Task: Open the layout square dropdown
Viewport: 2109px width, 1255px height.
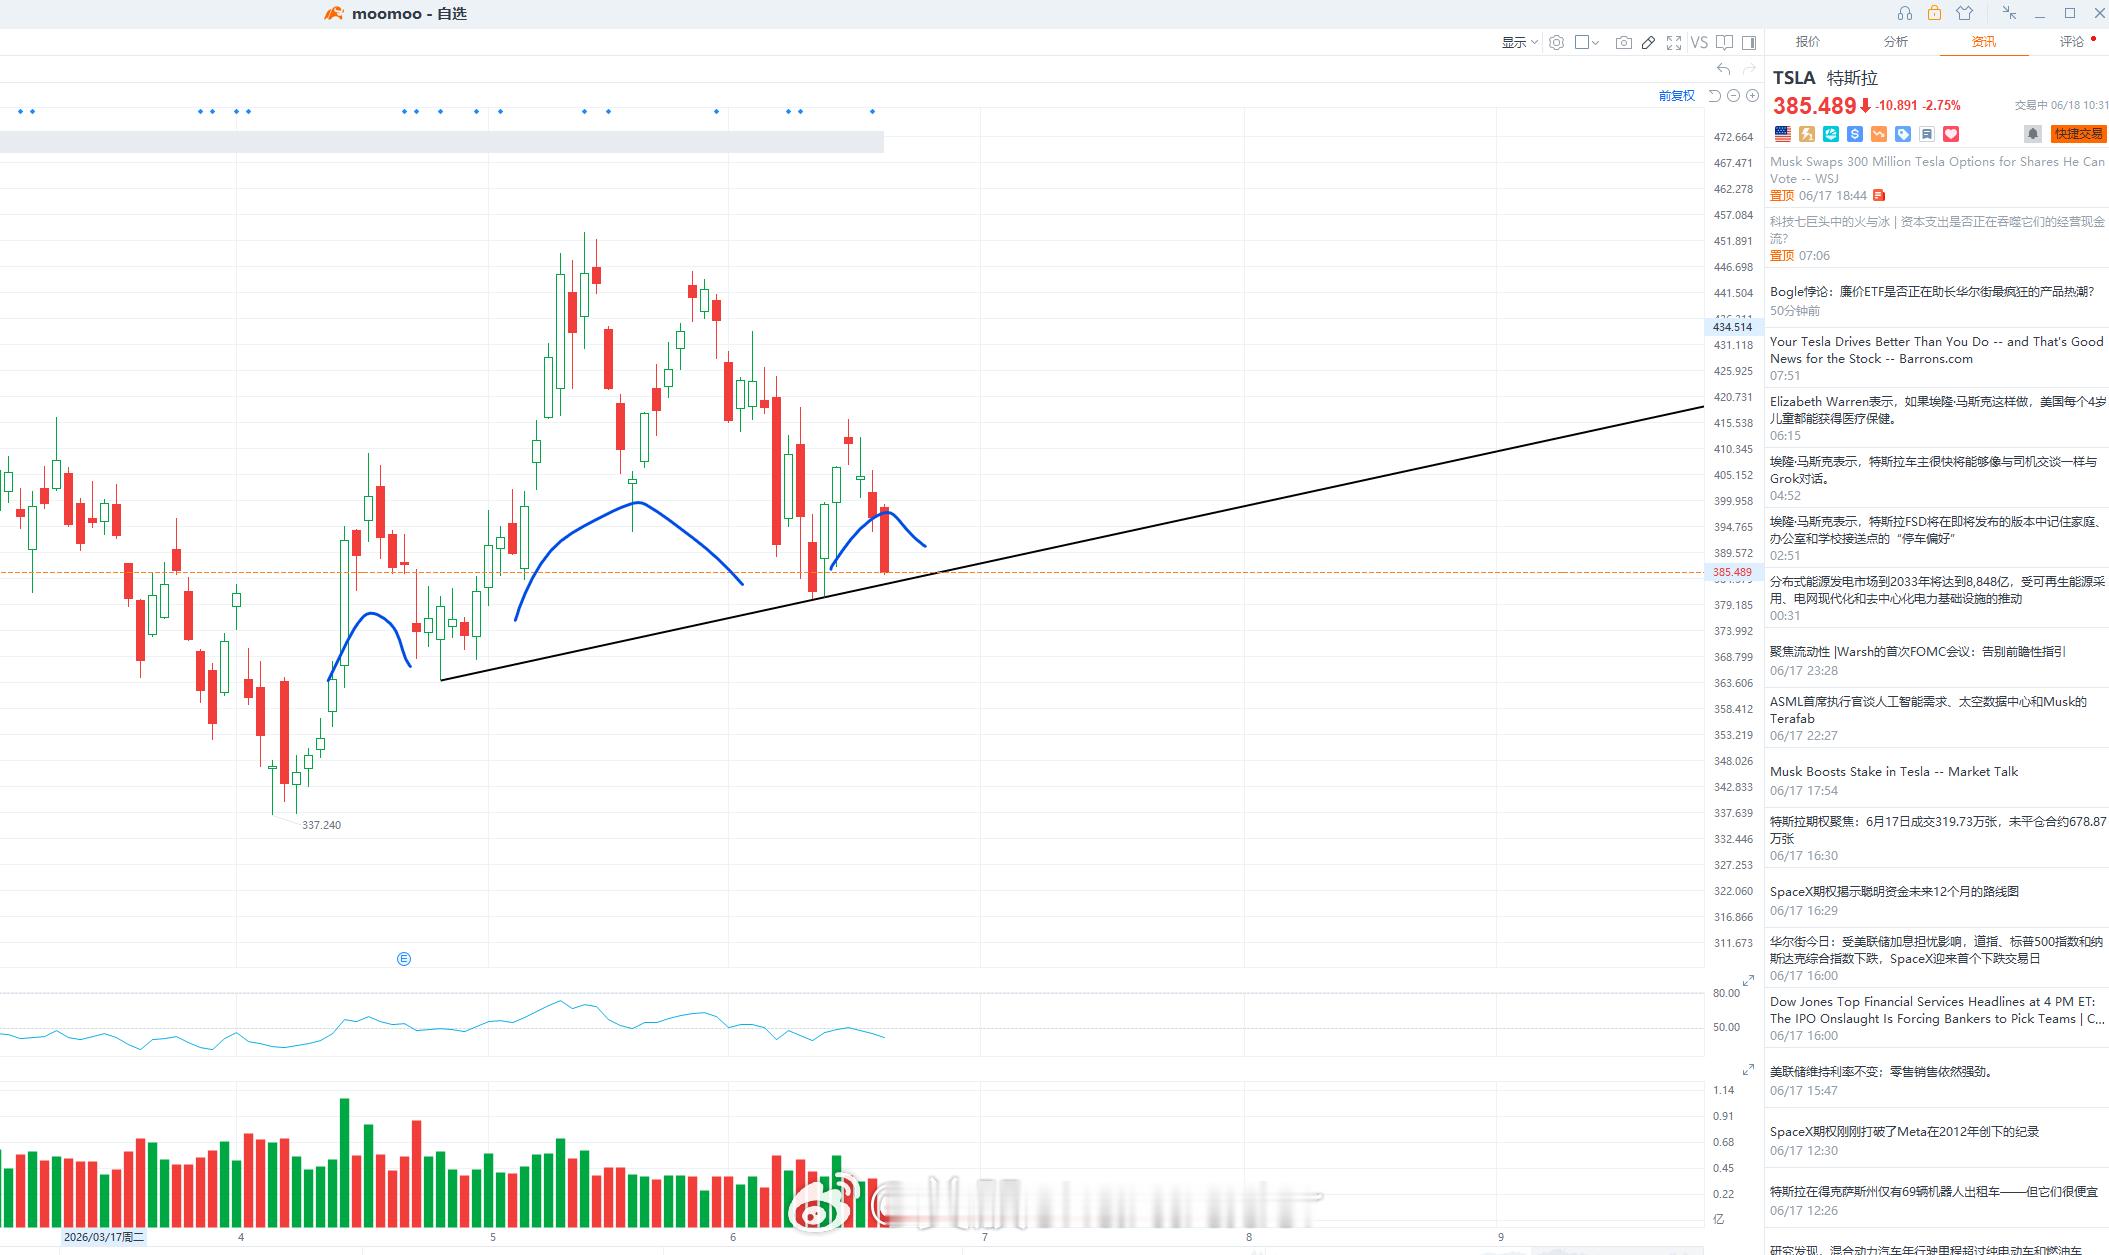Action: point(1587,42)
